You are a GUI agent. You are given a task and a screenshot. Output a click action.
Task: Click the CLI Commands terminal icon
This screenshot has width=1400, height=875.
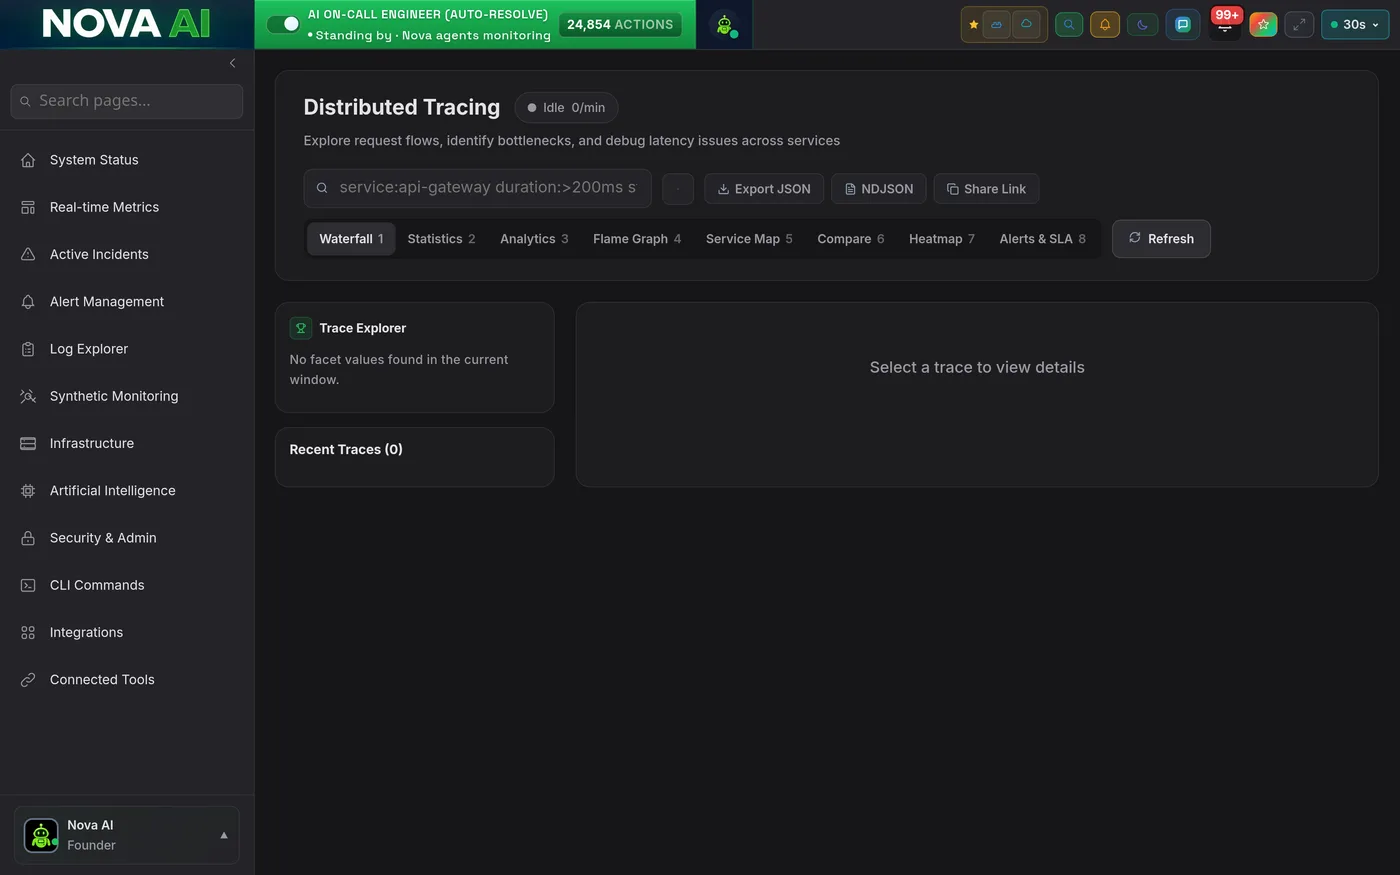[28, 585]
